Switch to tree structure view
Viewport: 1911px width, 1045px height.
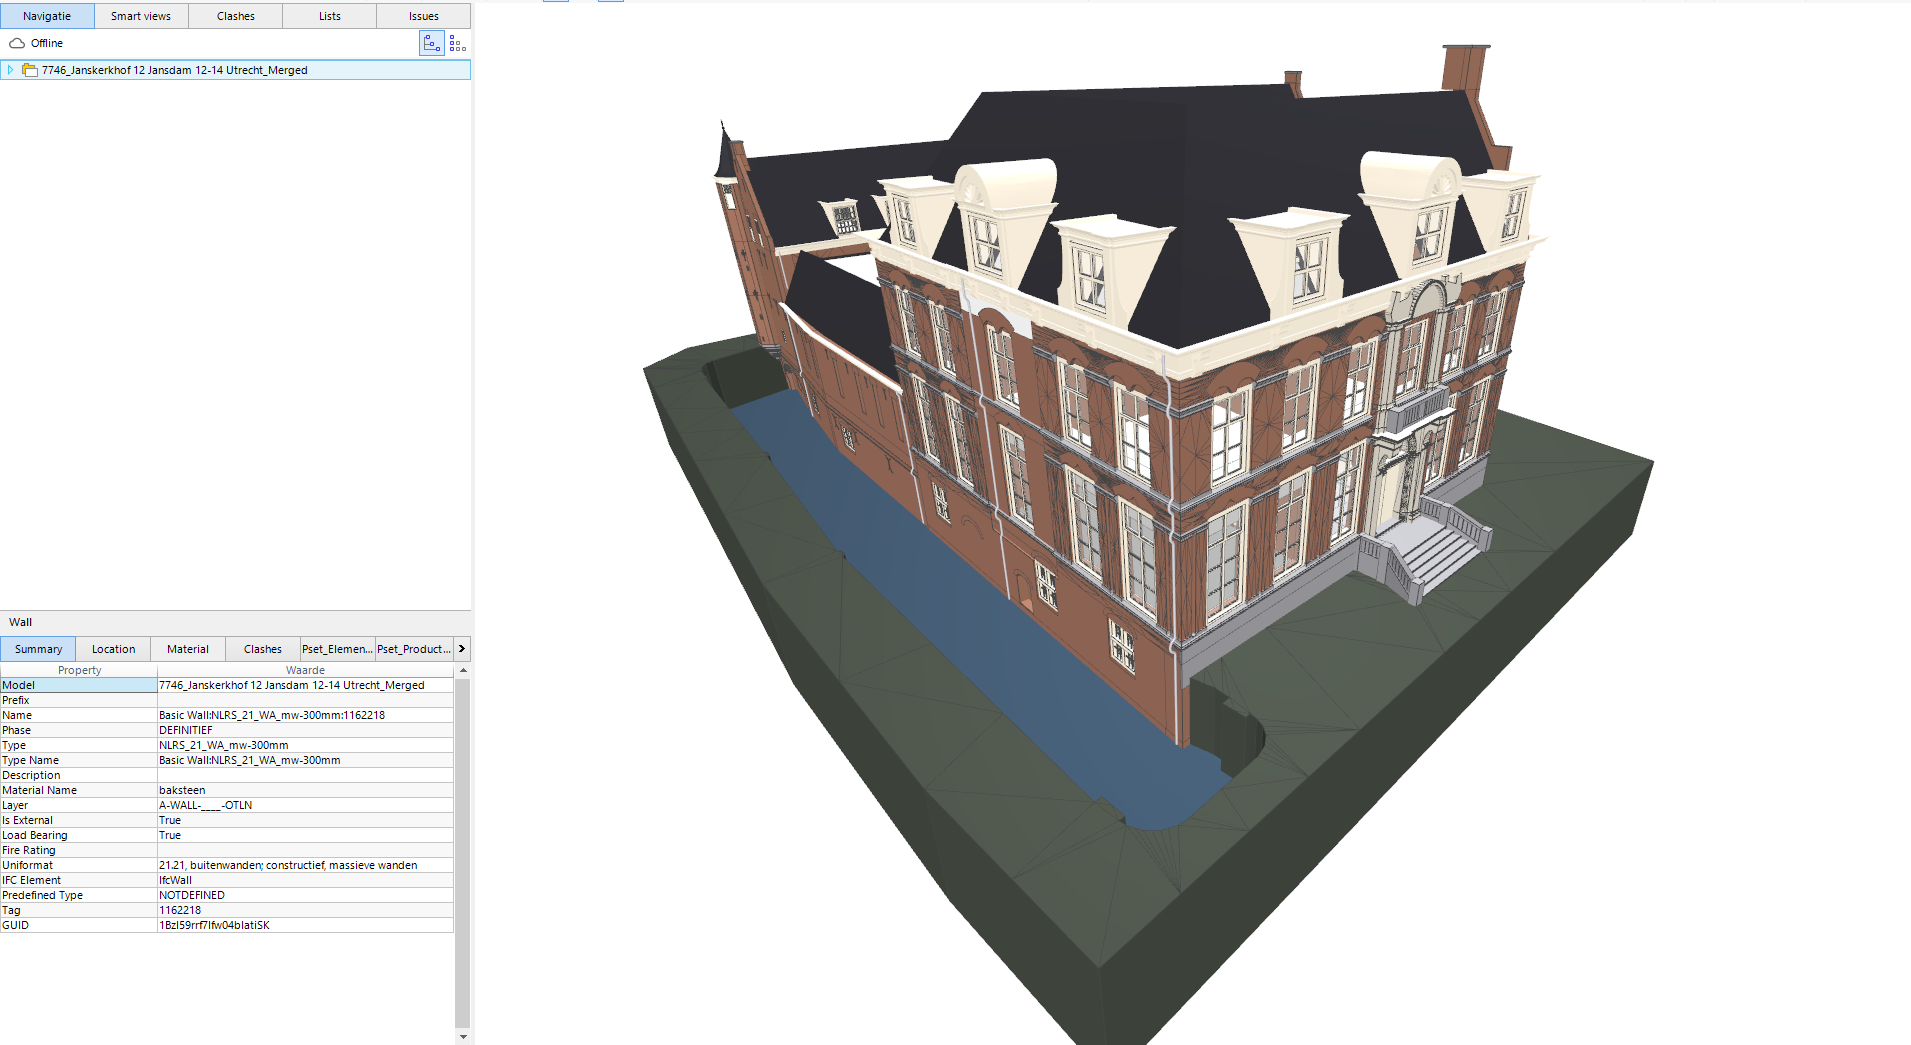coord(431,43)
